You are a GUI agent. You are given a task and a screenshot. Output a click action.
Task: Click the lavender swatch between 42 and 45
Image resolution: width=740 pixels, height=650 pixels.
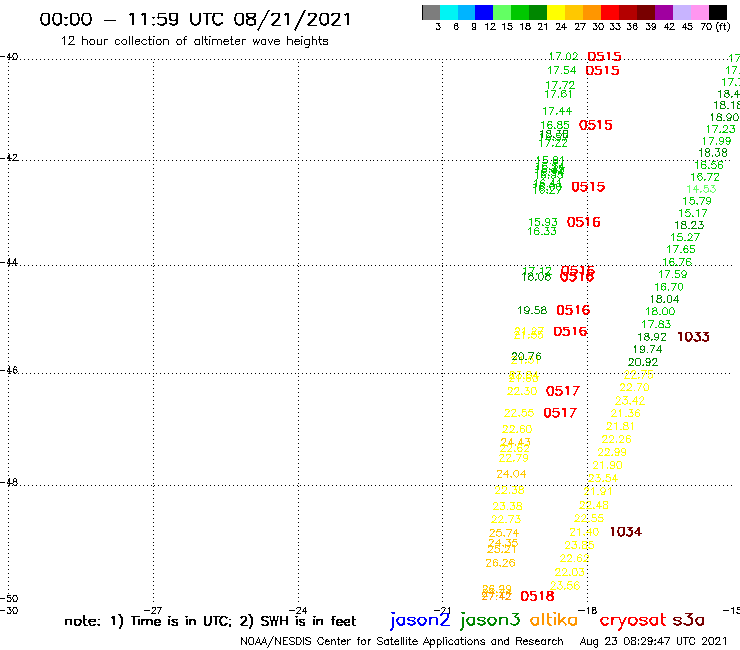[x=681, y=12]
